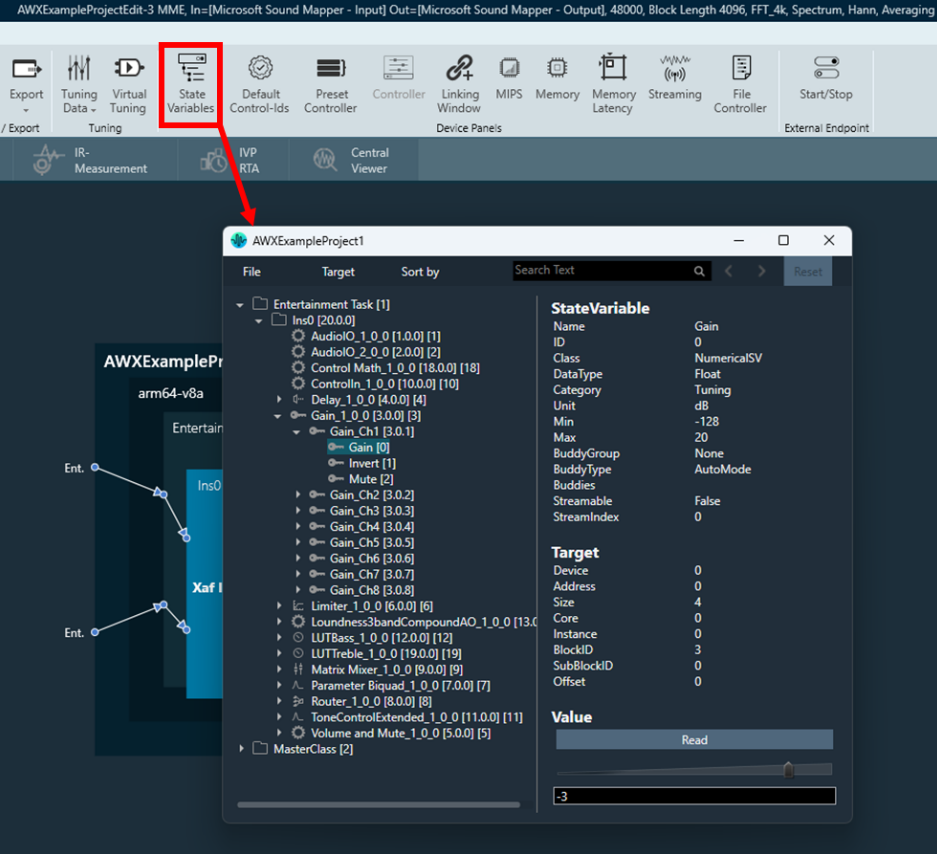
Task: Maximize the AWXExampleProject1 window
Action: (x=783, y=240)
